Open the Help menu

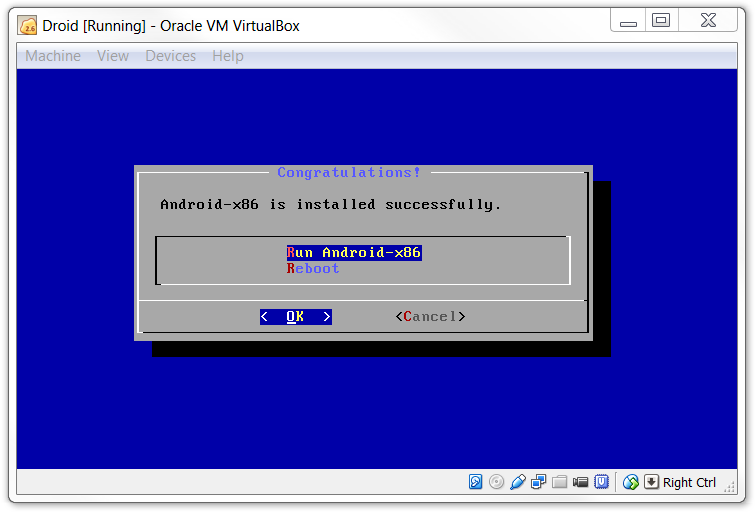coord(228,56)
